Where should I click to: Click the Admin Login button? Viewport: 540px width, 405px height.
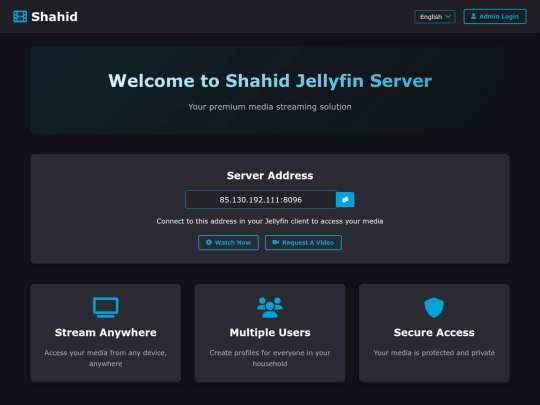pyautogui.click(x=495, y=17)
